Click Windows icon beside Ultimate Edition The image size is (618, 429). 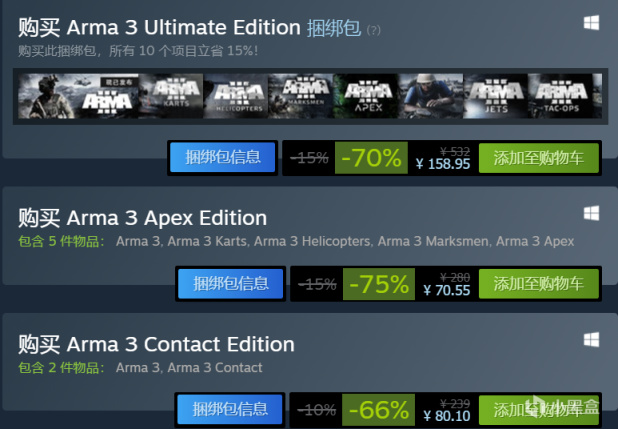(591, 22)
